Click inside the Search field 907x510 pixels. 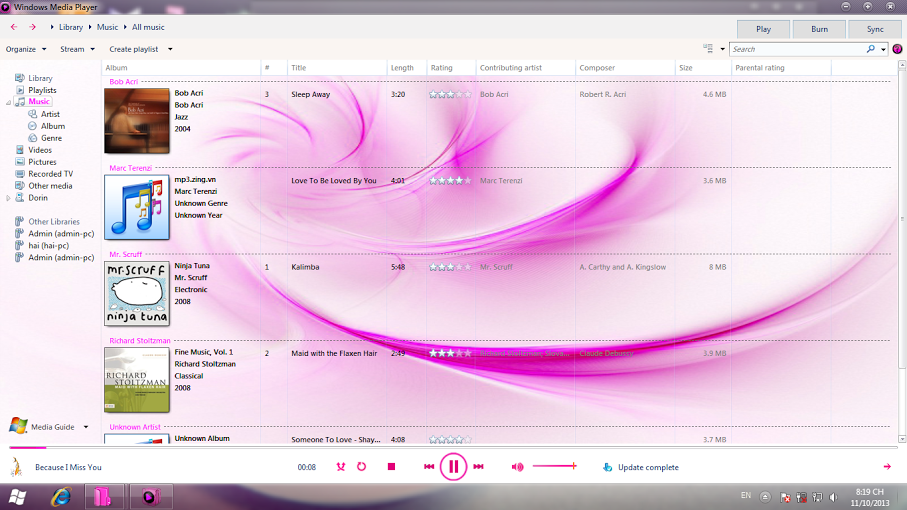point(798,49)
